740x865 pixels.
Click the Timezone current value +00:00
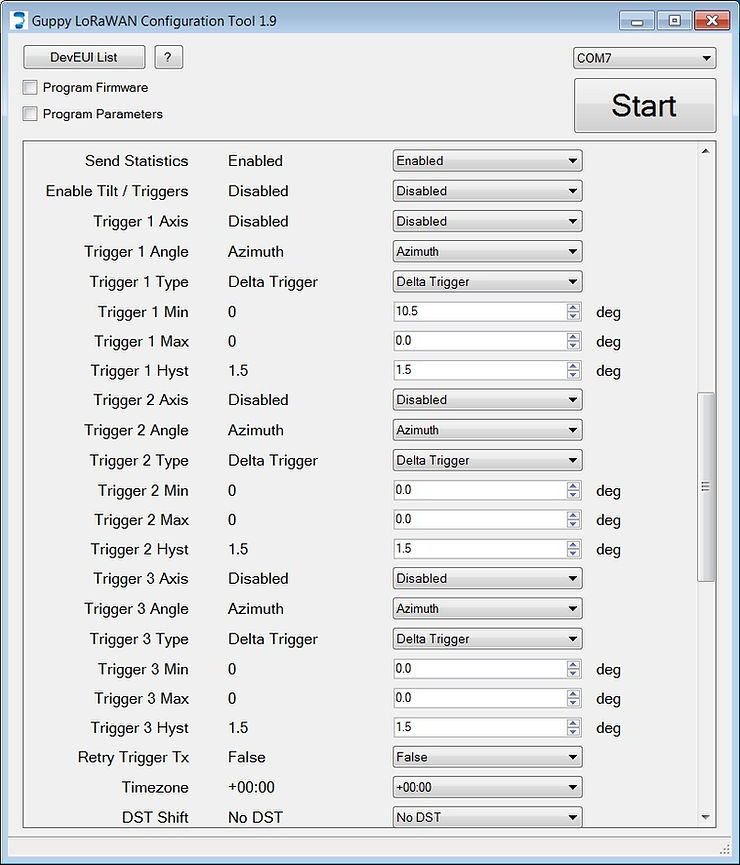tap(251, 787)
